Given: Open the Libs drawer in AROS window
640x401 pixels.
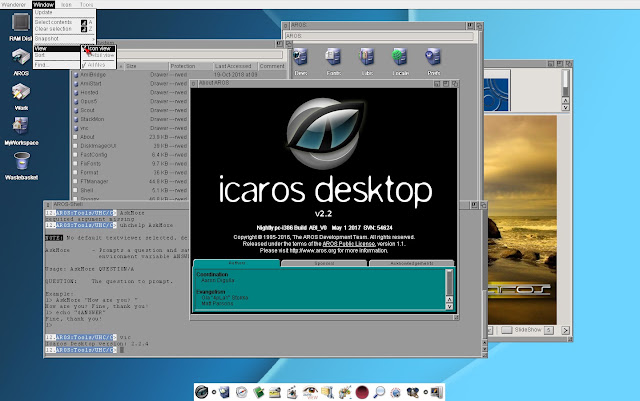Looking at the screenshot, I should point(367,57).
